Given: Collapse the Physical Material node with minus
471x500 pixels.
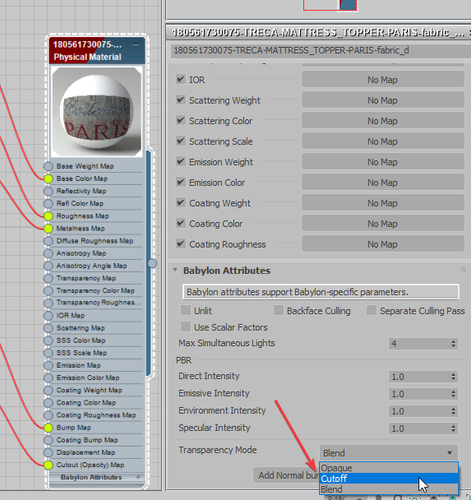Looking at the screenshot, I should pyautogui.click(x=136, y=44).
